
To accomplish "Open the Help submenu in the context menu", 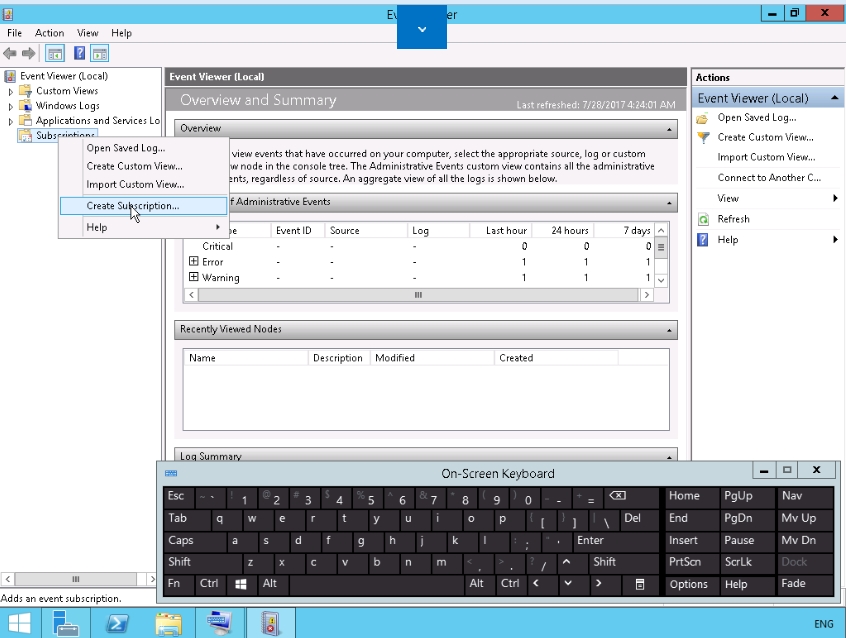I will (144, 227).
